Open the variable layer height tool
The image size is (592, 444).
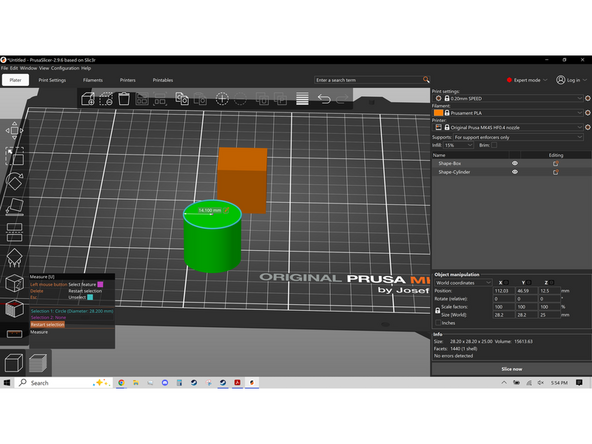point(302,99)
